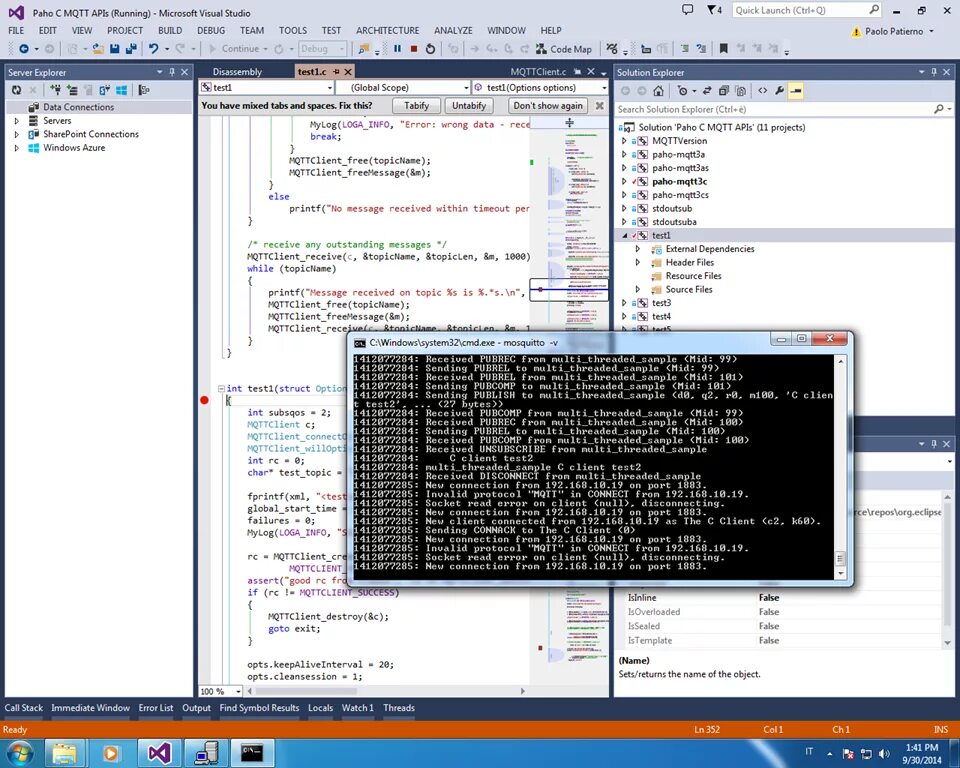Expand the paho-mqtt3c project
Screen dimensions: 960x768
(624, 181)
